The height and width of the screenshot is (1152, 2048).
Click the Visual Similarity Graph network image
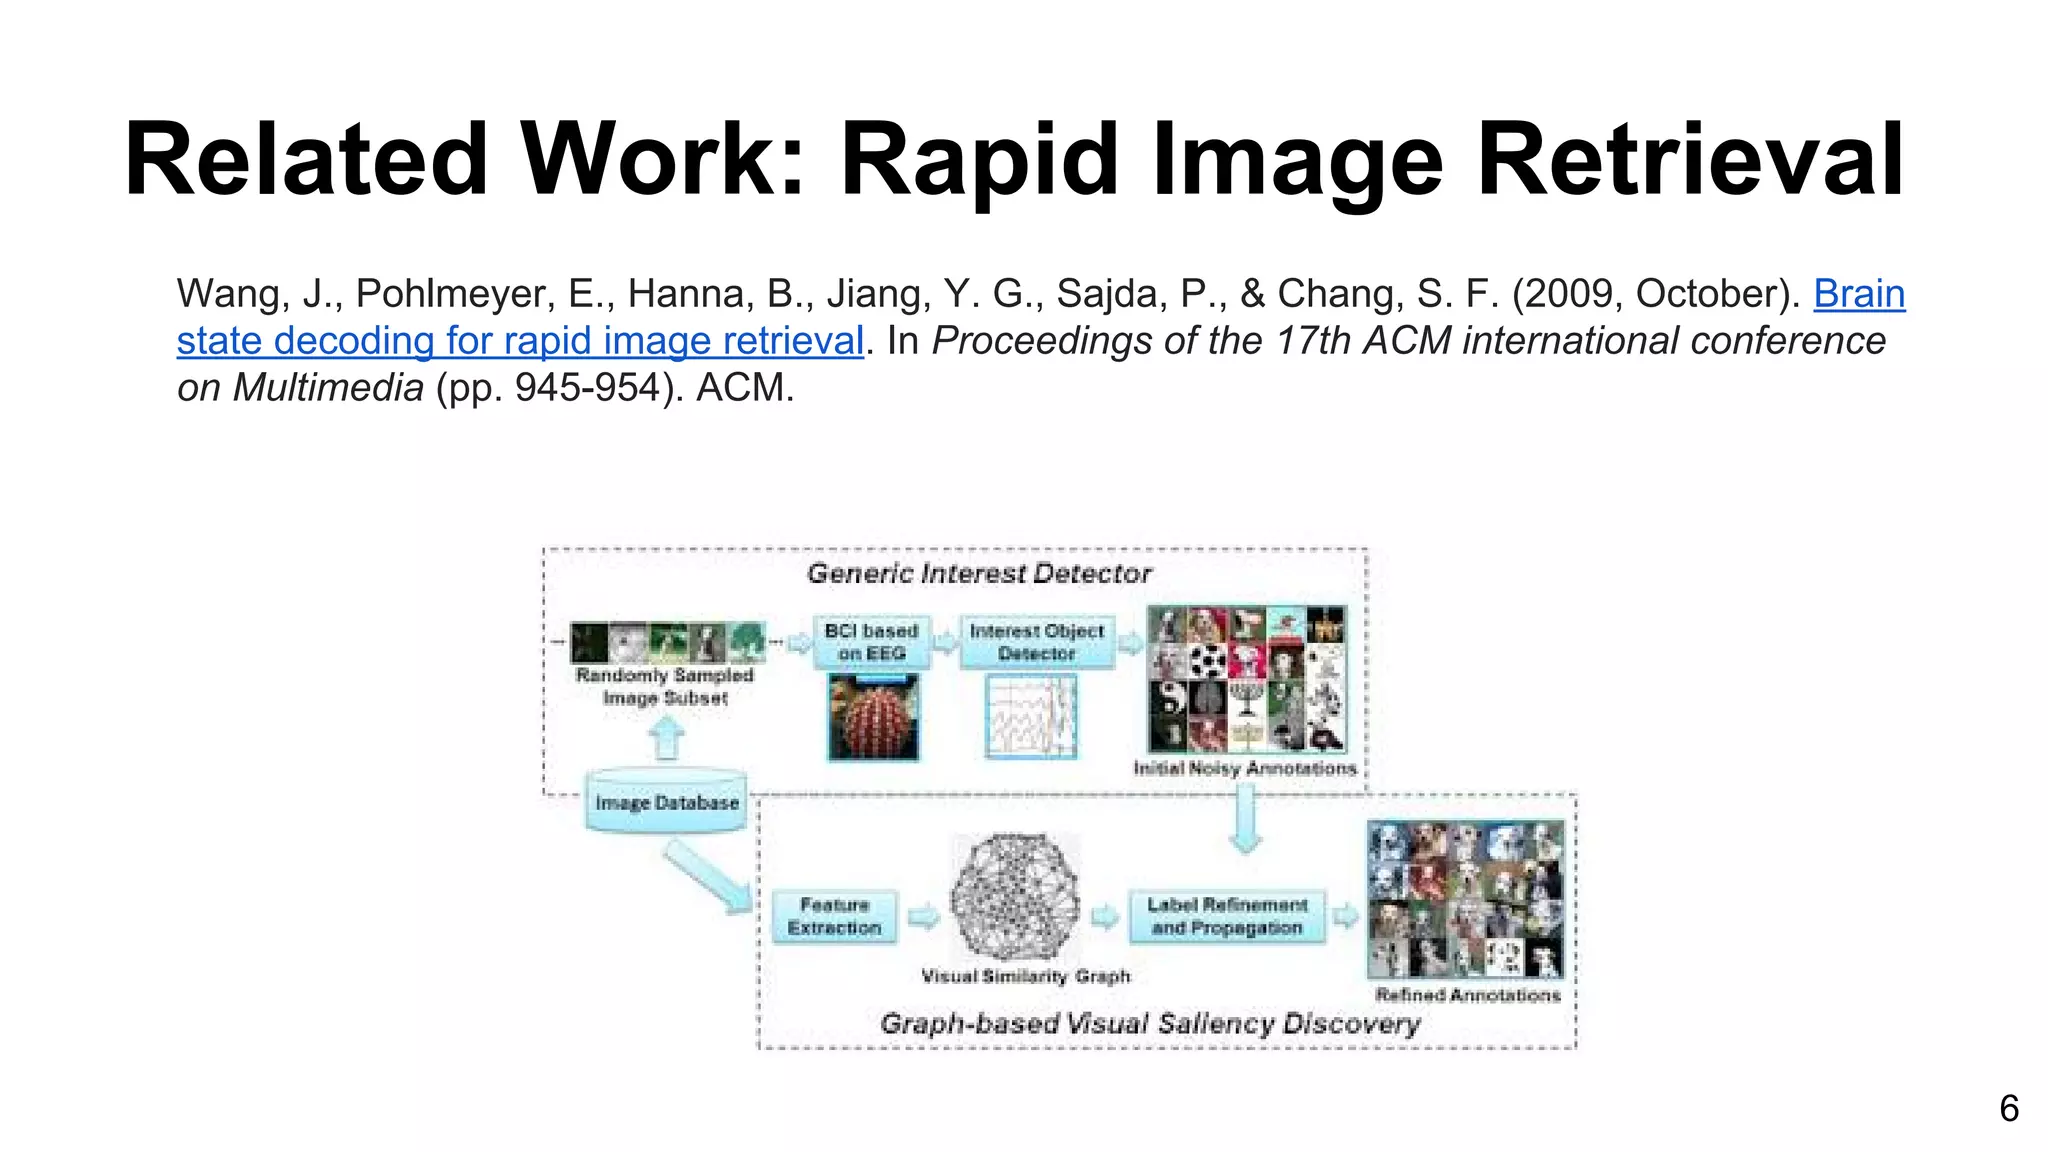click(x=1015, y=897)
